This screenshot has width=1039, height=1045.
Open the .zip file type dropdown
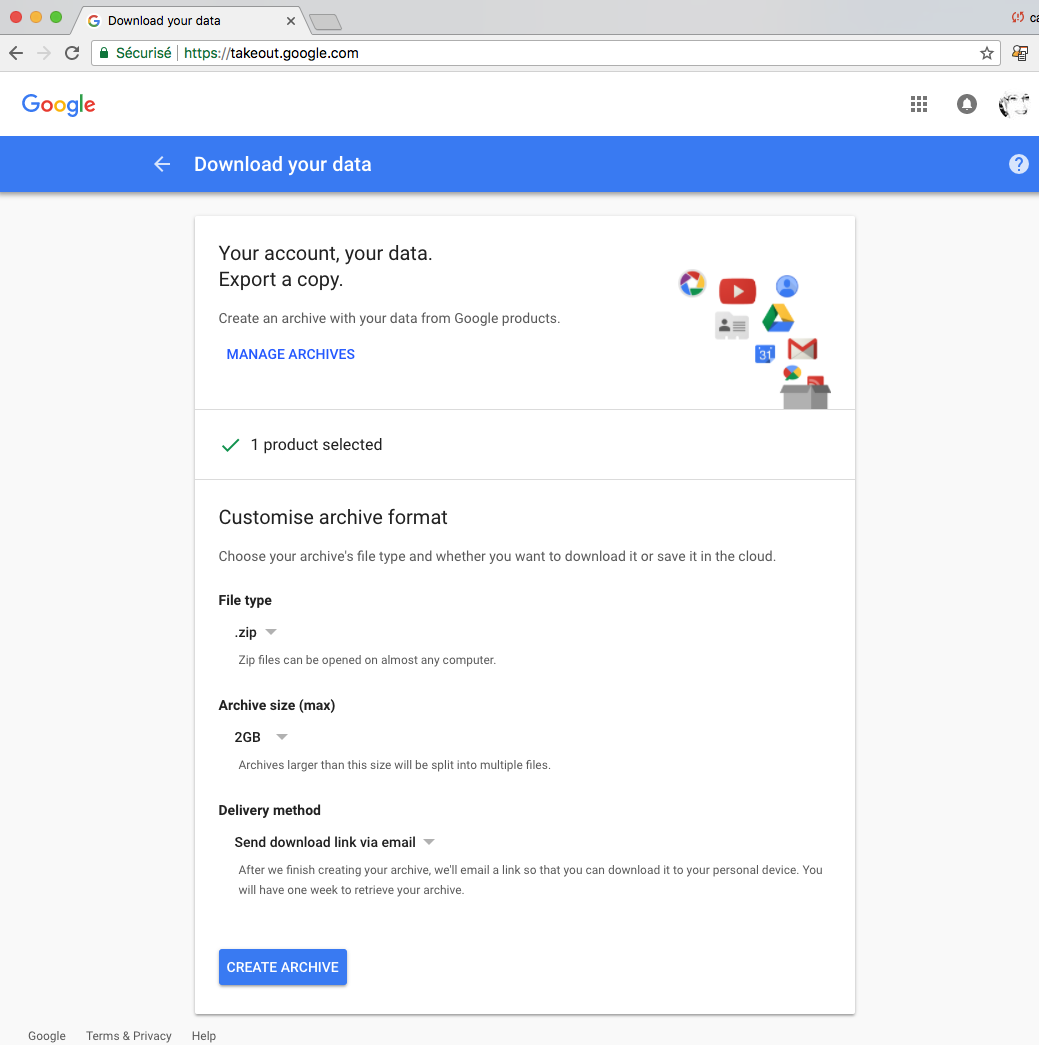point(255,632)
